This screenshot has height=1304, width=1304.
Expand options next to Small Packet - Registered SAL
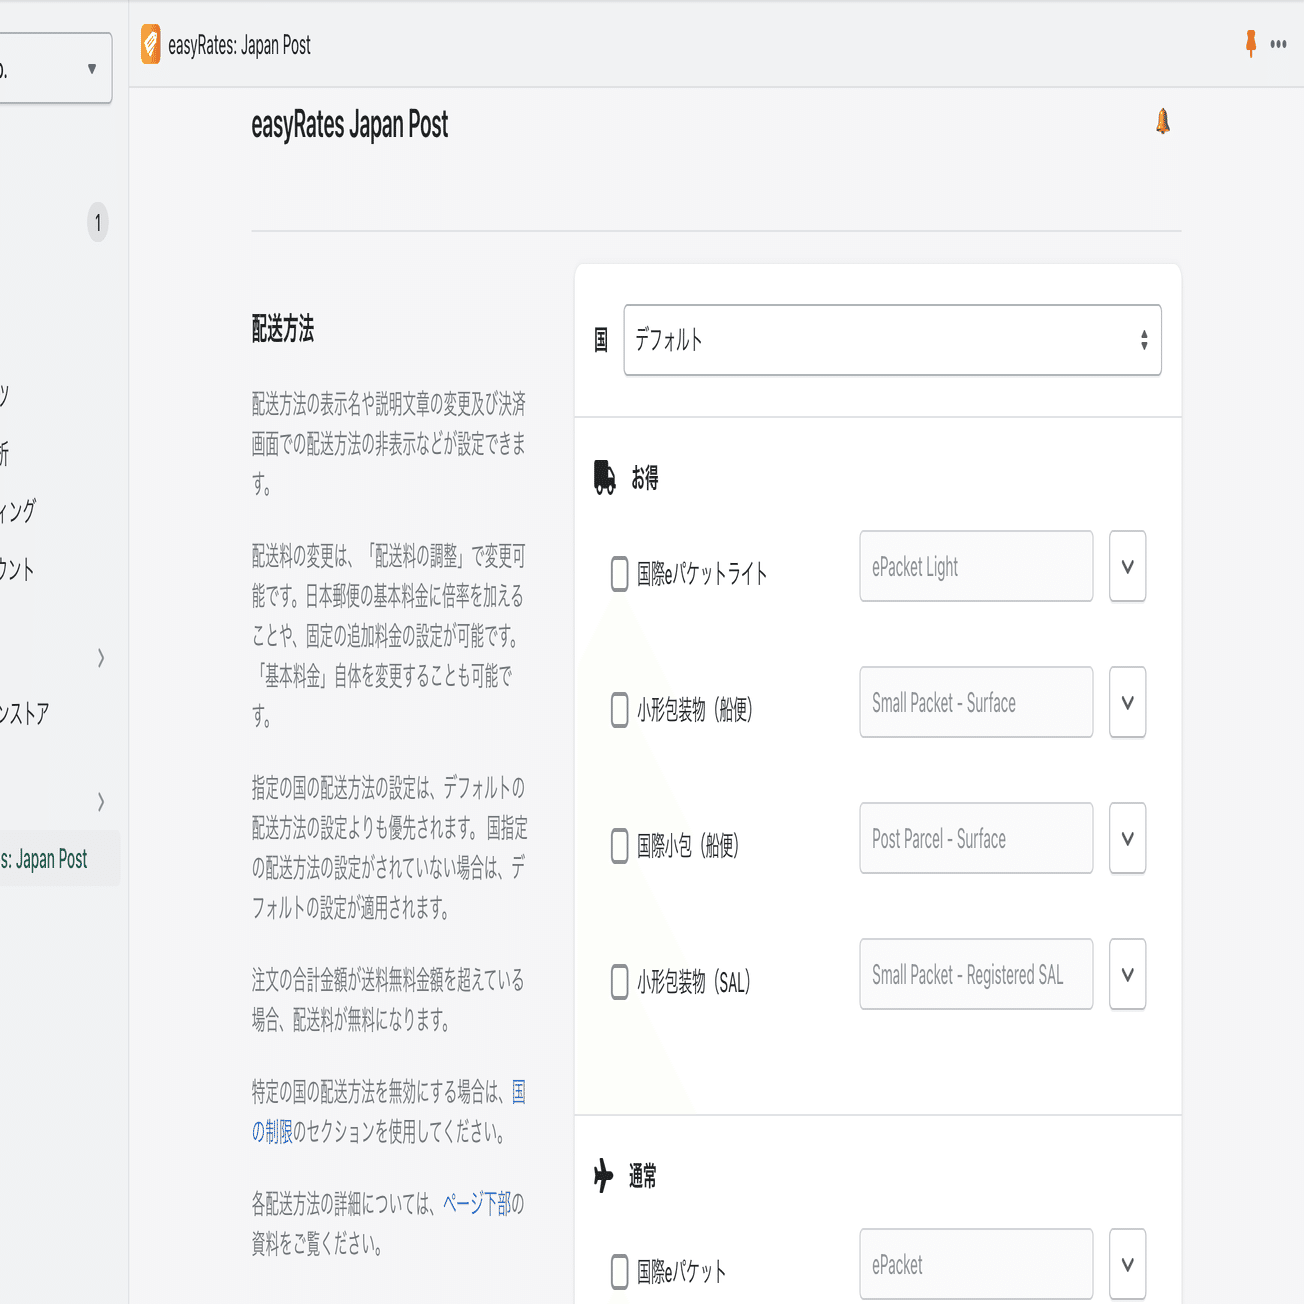point(1127,974)
